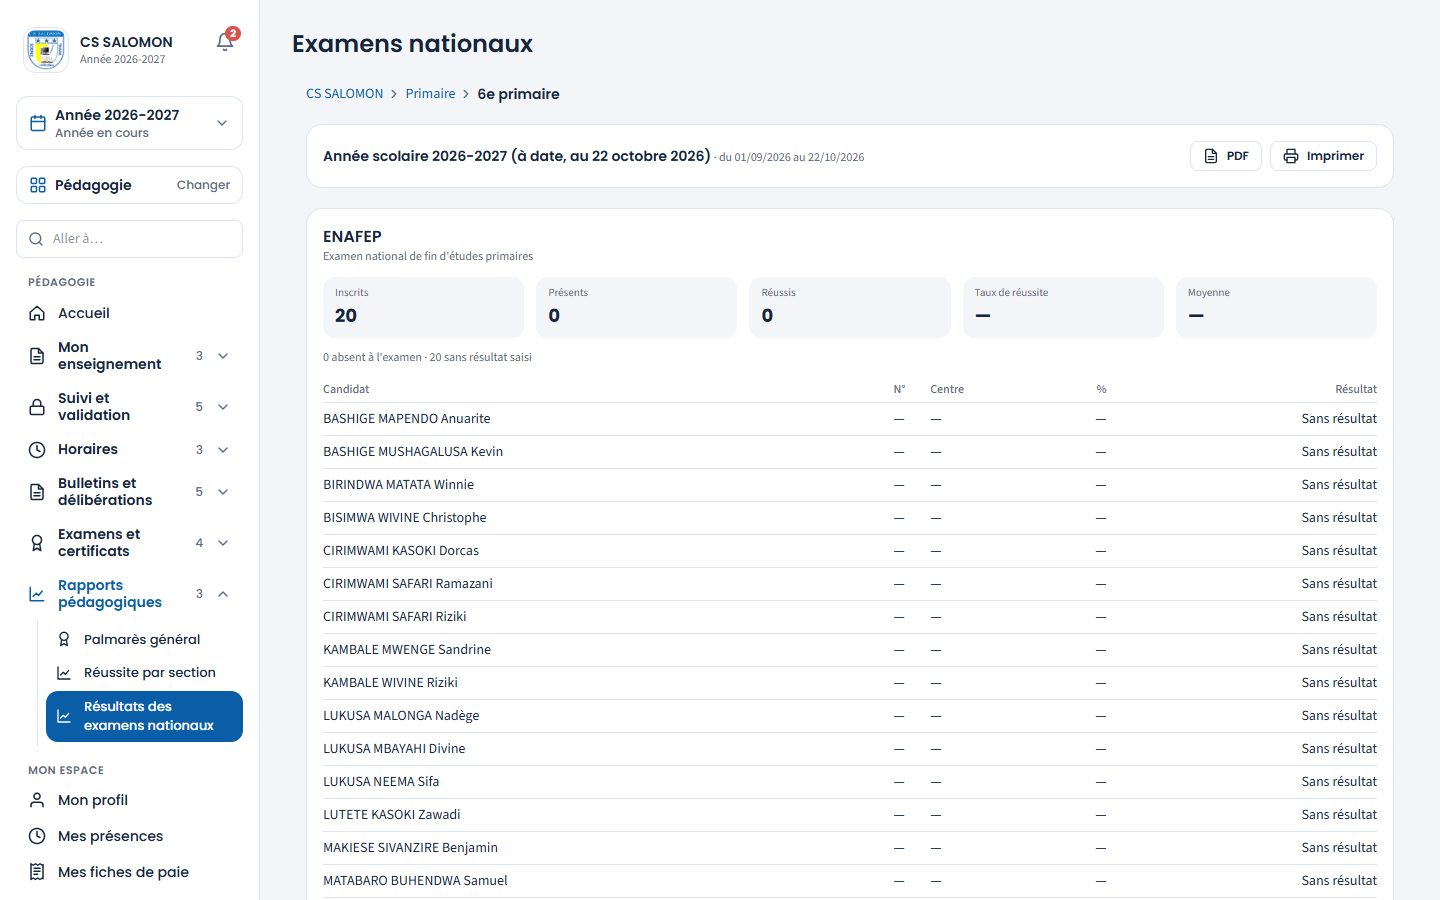
Task: Open the Année 2026-2027 year dropdown
Action: pyautogui.click(x=129, y=123)
